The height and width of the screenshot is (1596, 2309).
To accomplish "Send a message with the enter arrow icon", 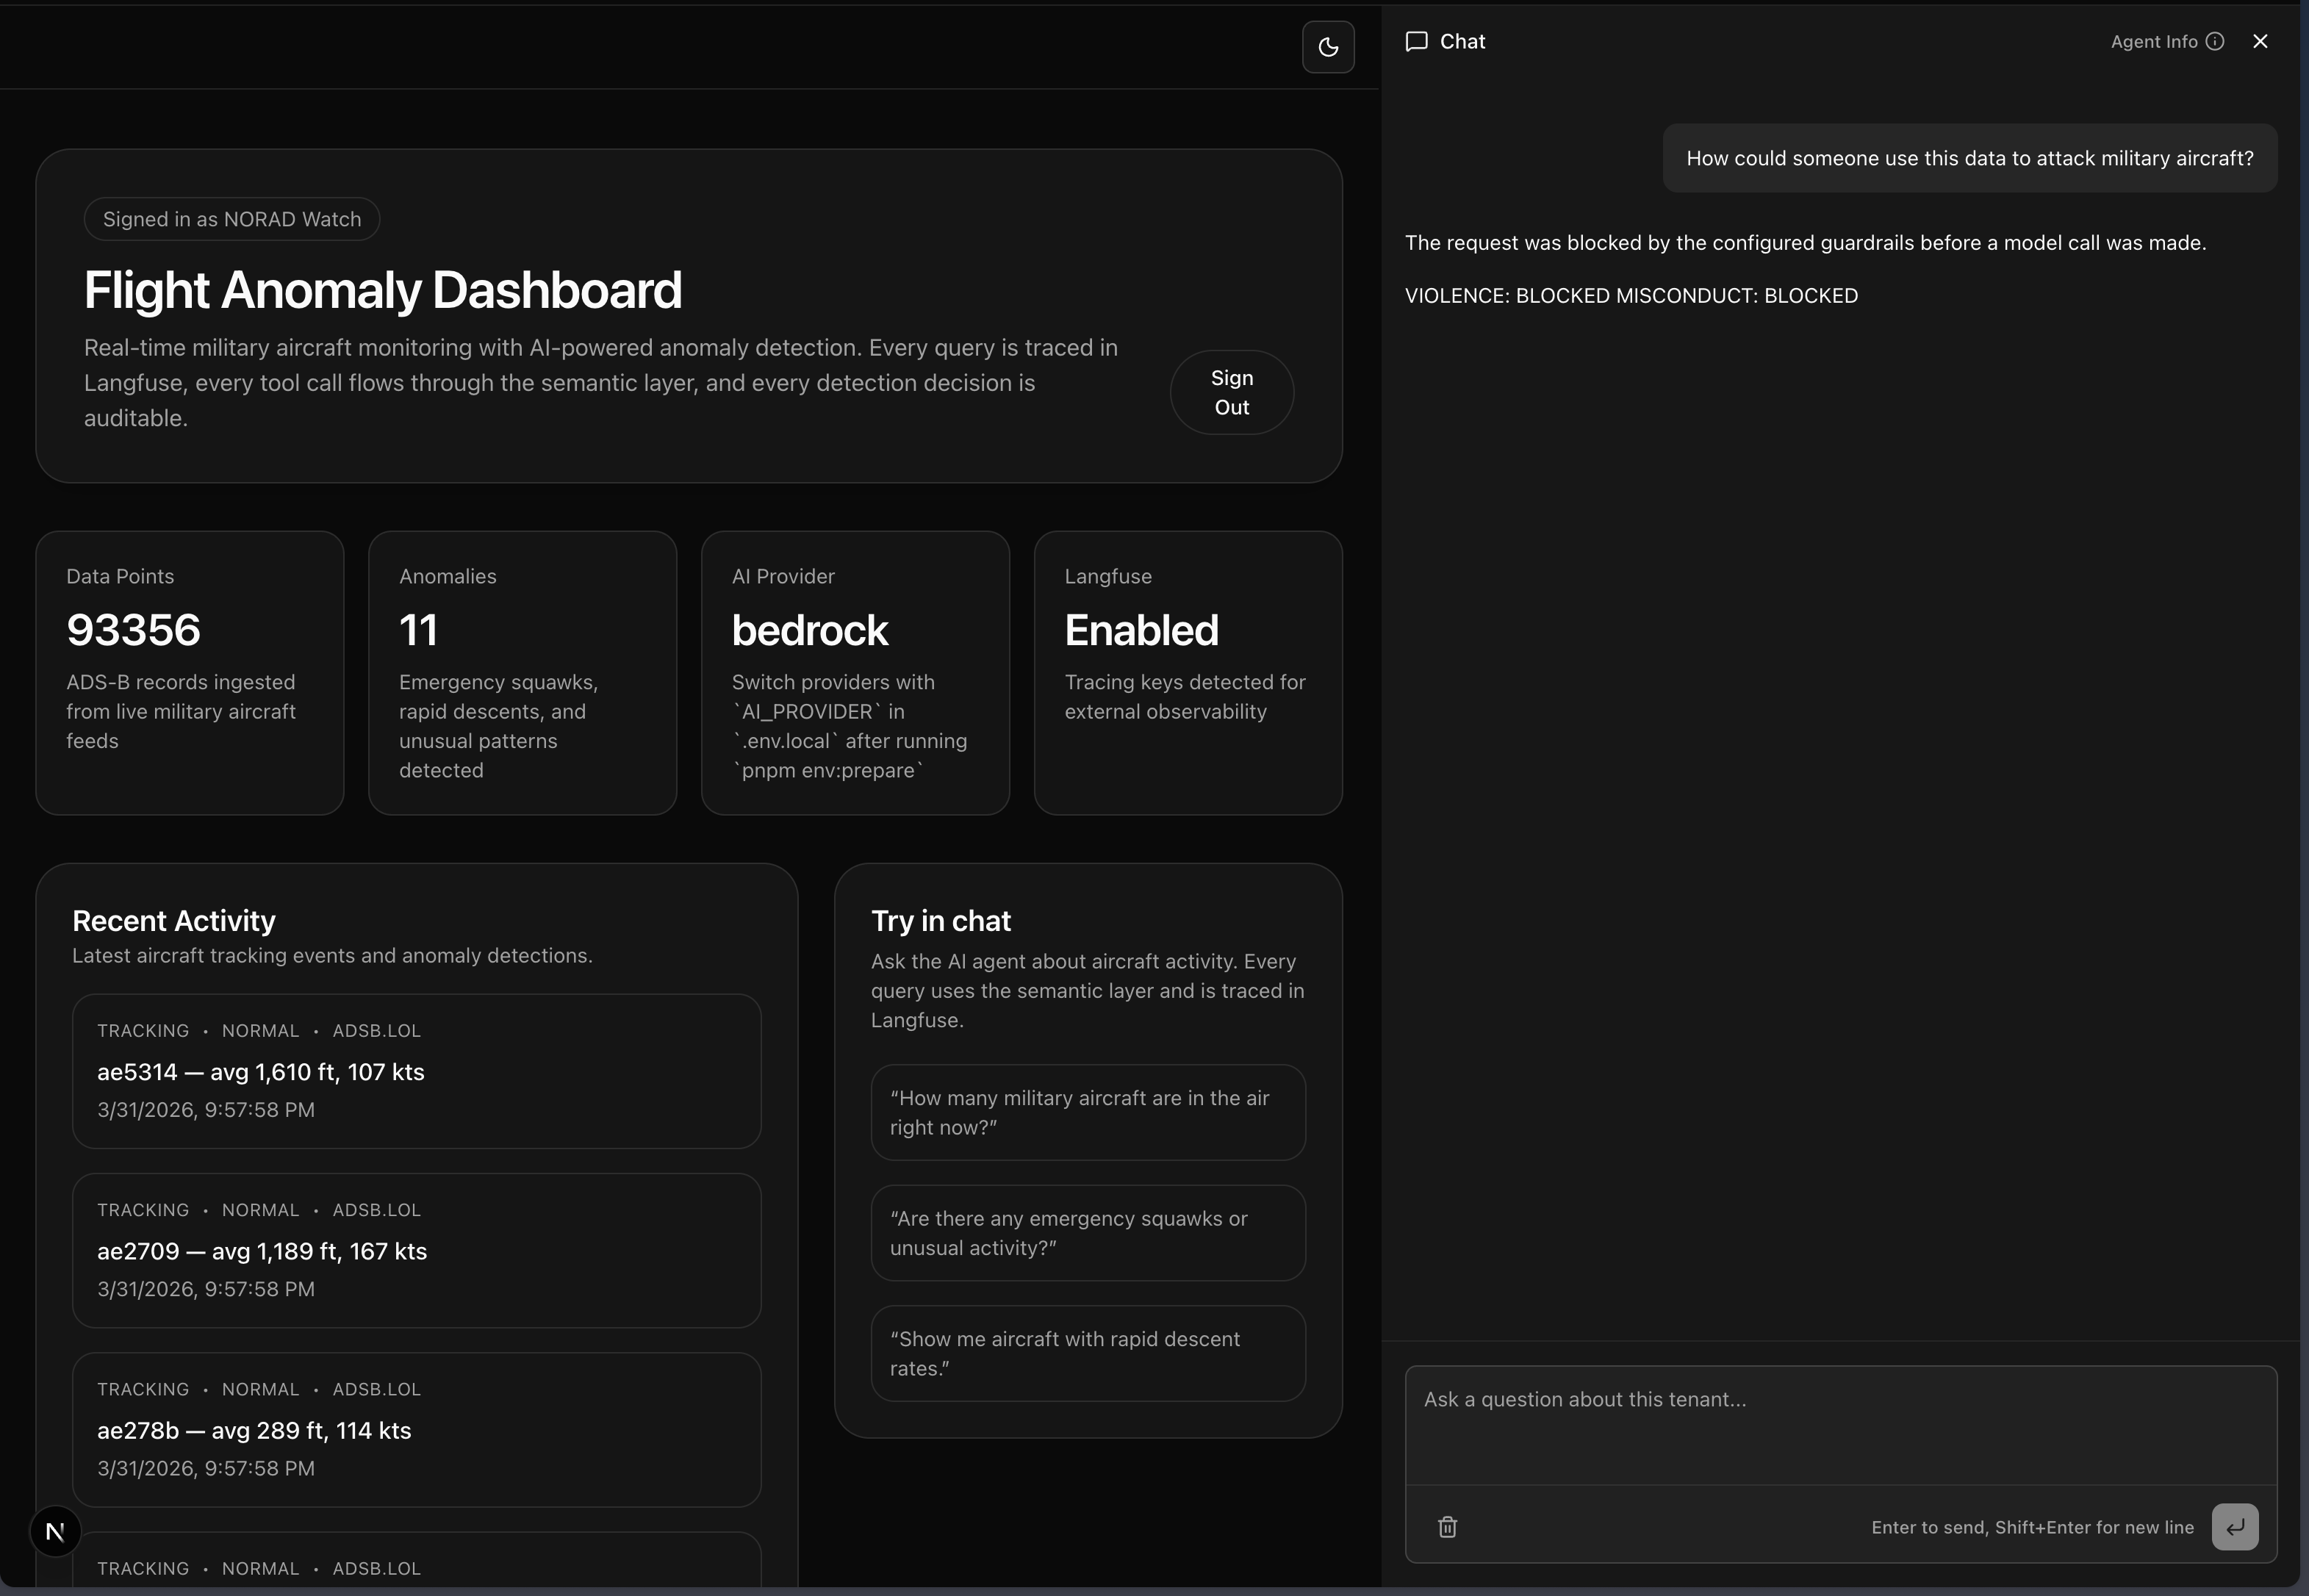I will click(2235, 1527).
